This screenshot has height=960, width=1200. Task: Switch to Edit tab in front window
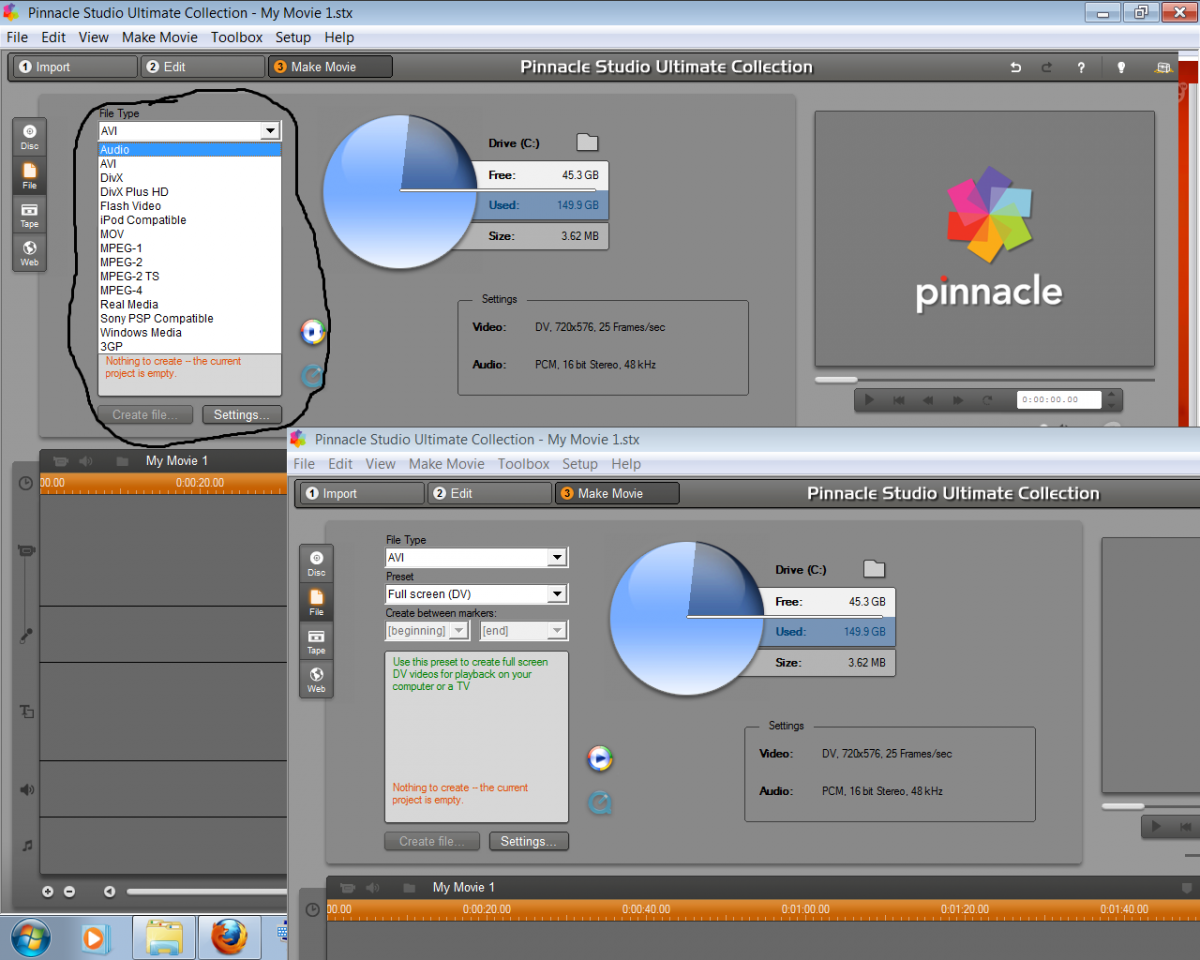[x=490, y=493]
